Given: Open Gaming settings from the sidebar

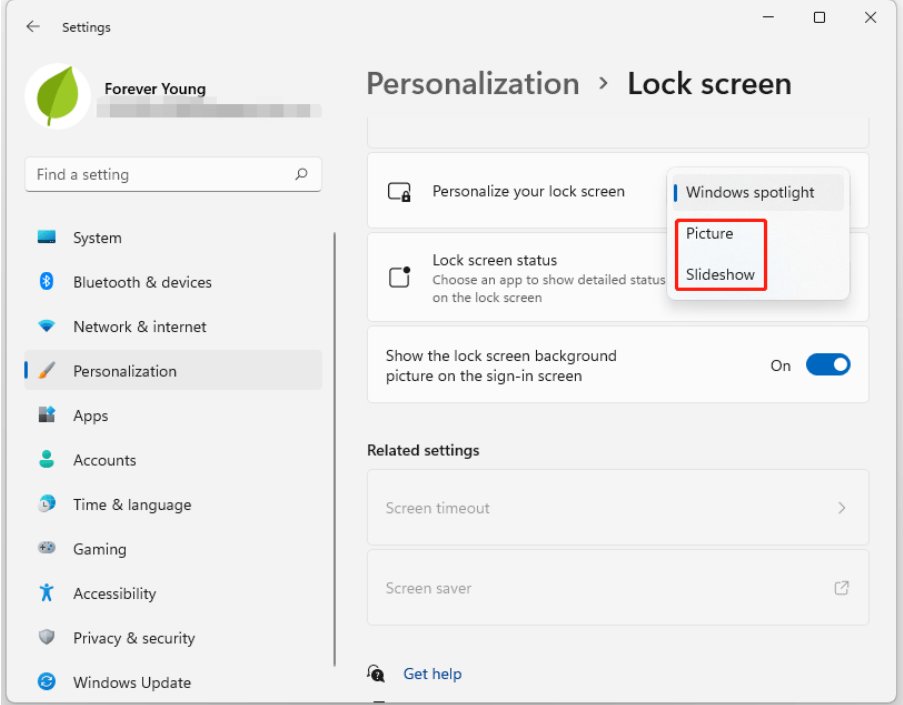Looking at the screenshot, I should point(99,549).
